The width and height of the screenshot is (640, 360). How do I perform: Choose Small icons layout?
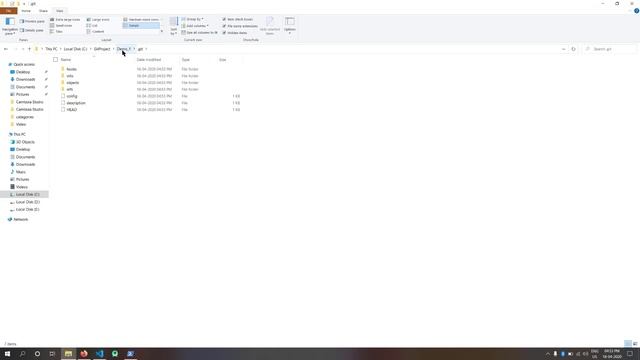click(x=61, y=25)
